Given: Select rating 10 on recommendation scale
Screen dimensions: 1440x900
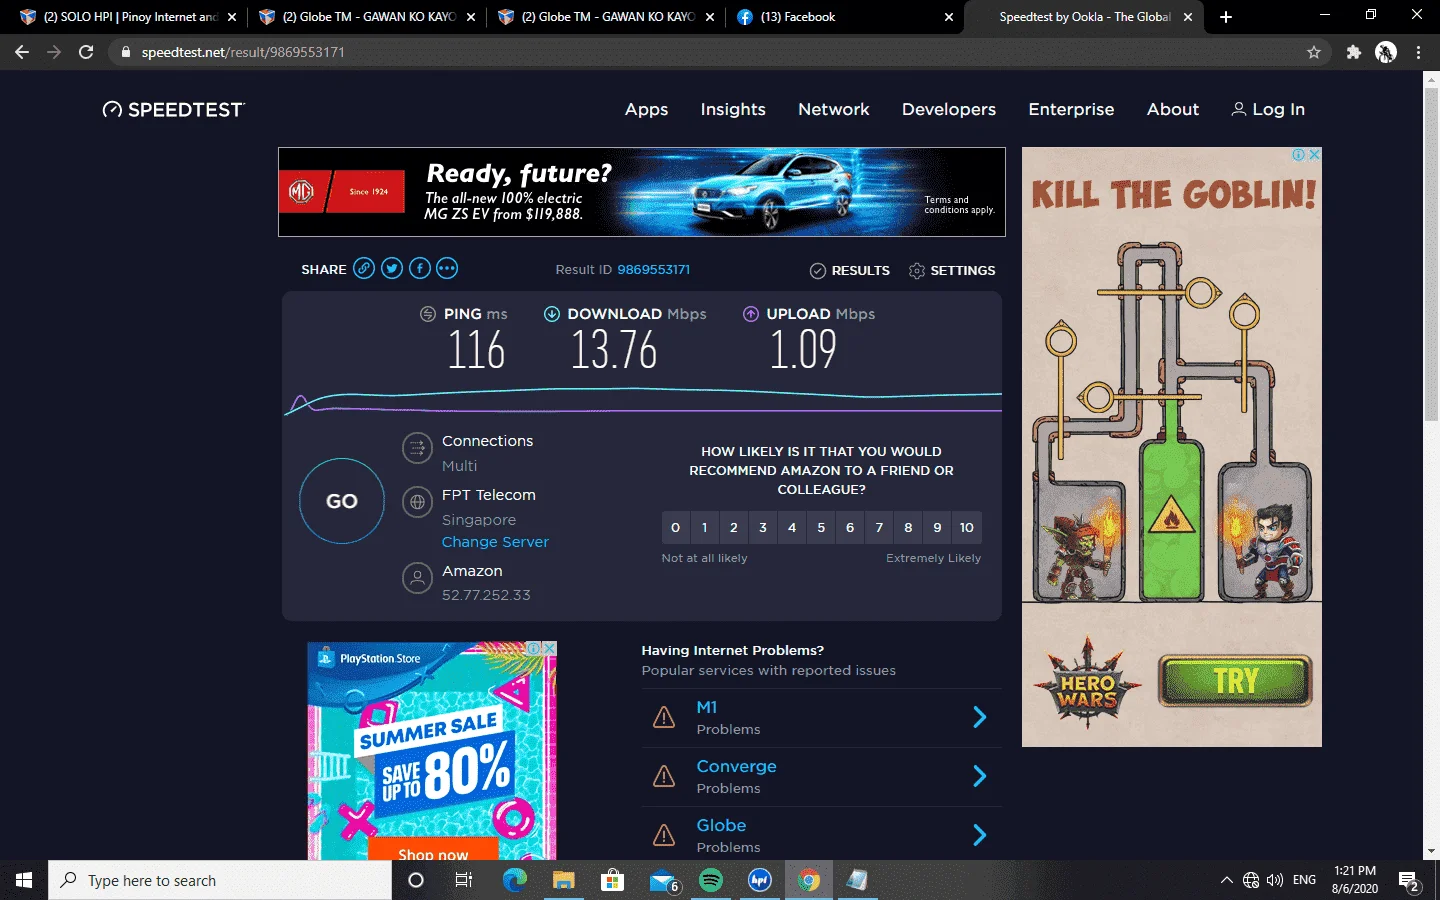Looking at the screenshot, I should (x=967, y=528).
